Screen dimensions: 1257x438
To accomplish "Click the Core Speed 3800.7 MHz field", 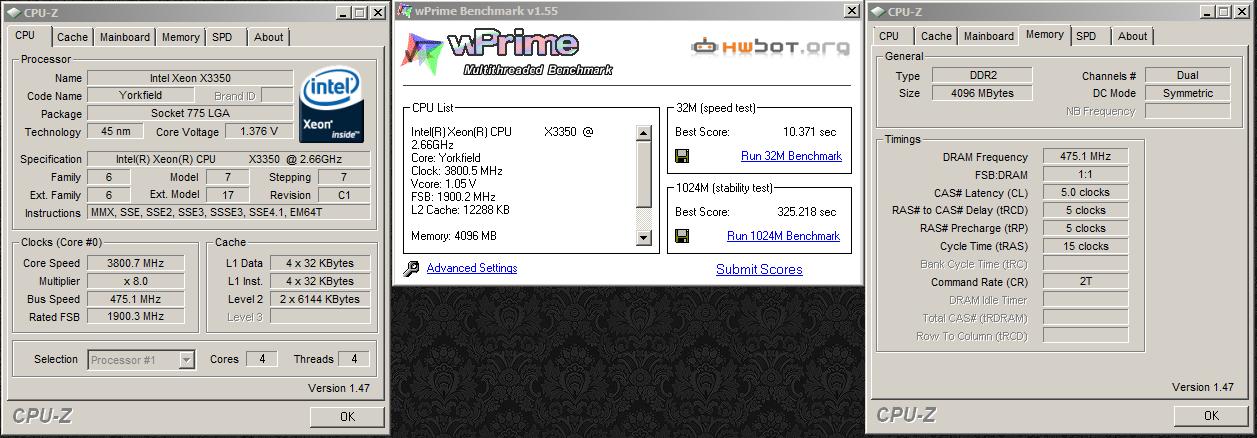I will (136, 263).
